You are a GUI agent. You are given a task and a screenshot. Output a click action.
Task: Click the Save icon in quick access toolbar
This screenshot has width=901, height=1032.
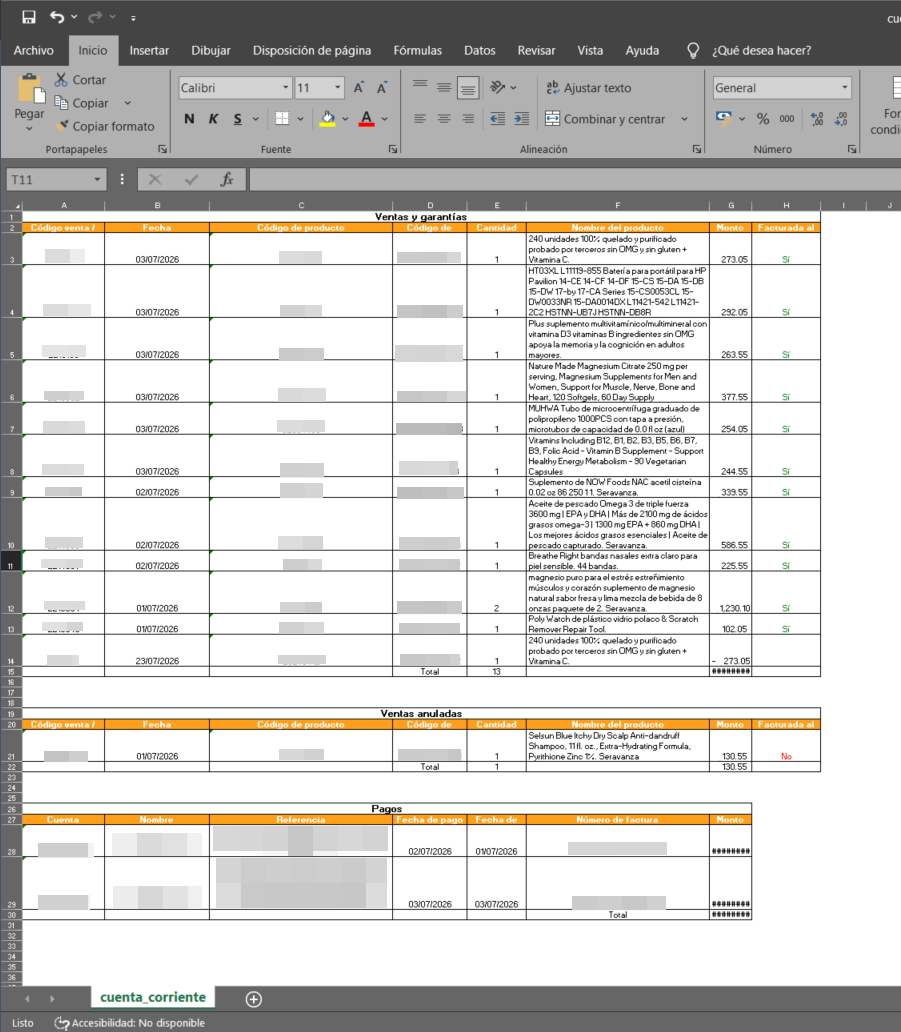pos(29,17)
